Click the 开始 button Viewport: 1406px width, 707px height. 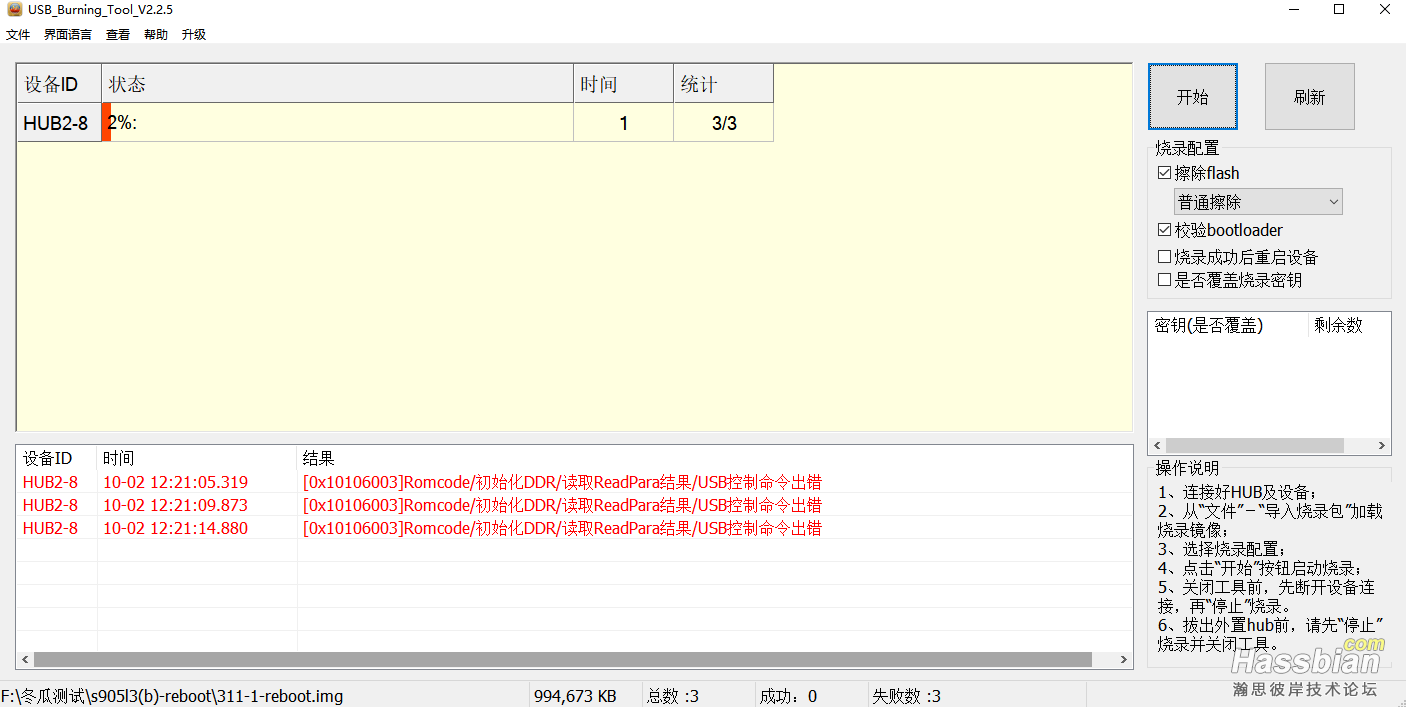coord(1192,97)
